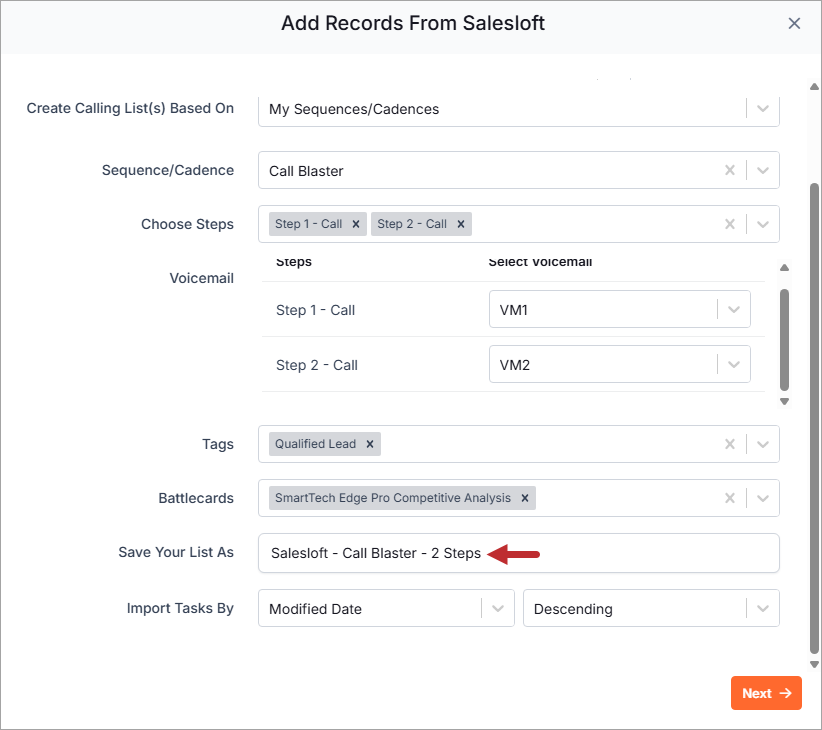Click the dialog scrollbar up arrow
822x730 pixels.
coord(814,86)
